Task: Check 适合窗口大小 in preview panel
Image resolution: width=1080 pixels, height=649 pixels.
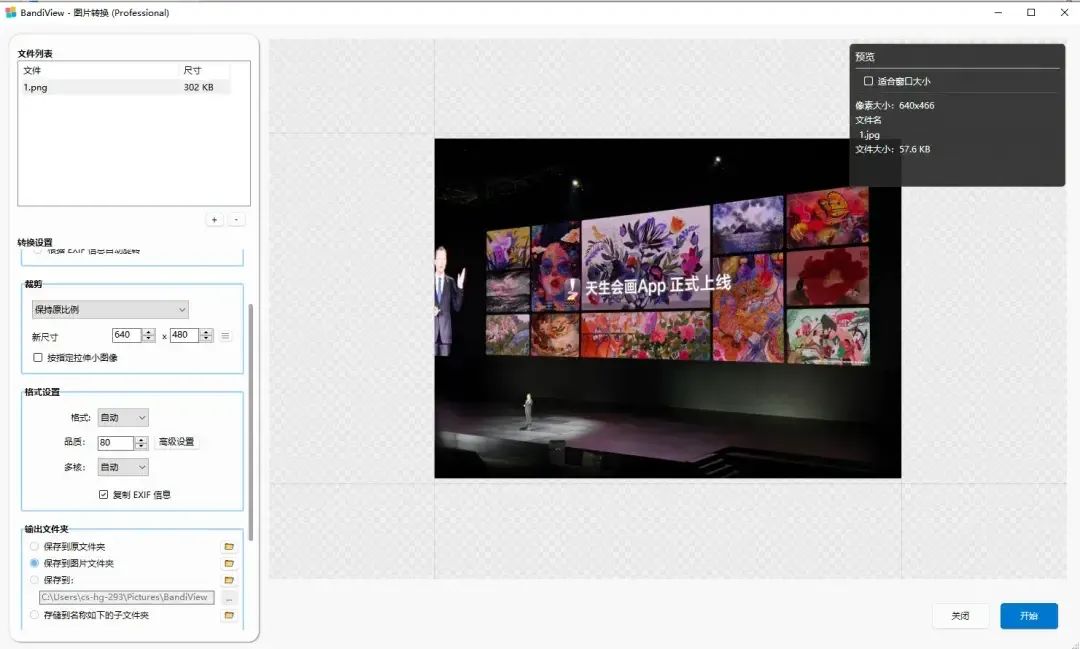Action: (869, 81)
